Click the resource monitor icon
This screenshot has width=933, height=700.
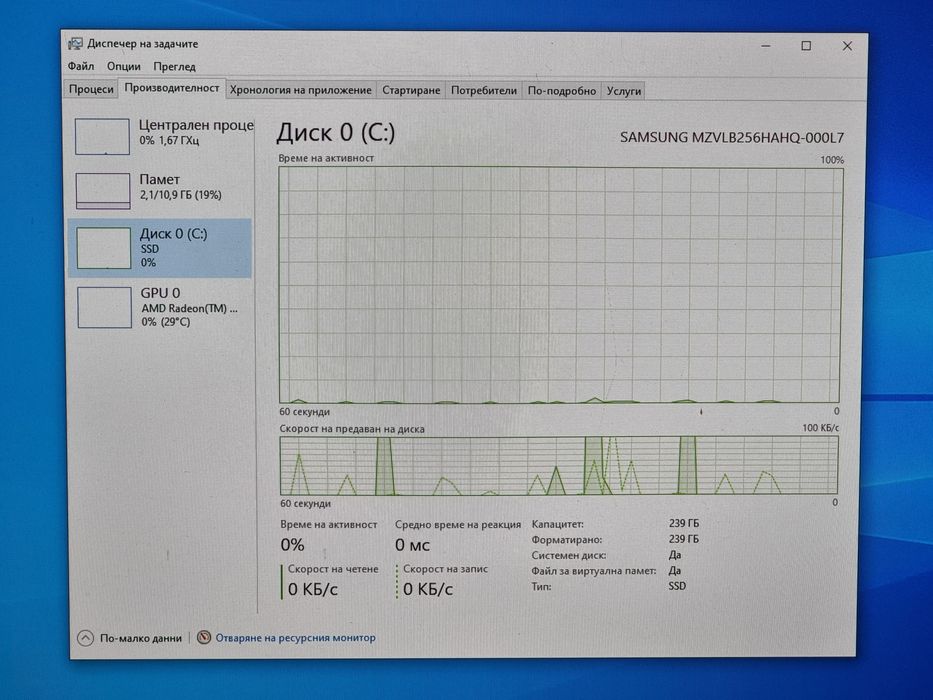click(203, 638)
